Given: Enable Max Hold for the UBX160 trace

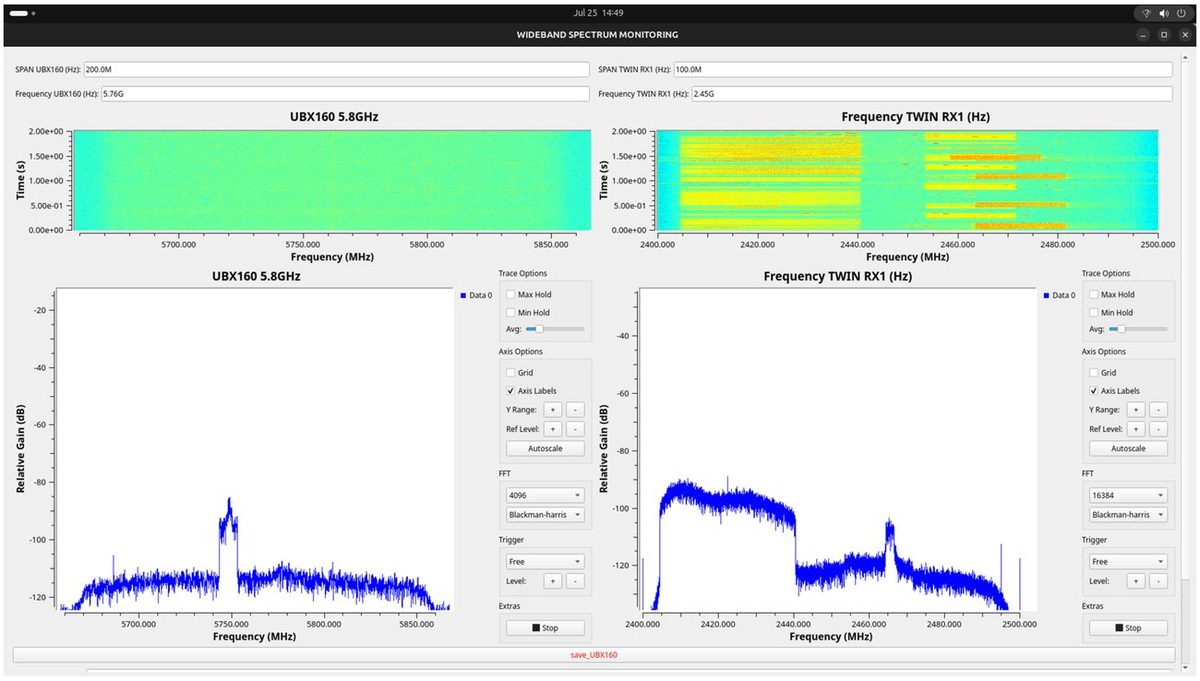Looking at the screenshot, I should [512, 295].
